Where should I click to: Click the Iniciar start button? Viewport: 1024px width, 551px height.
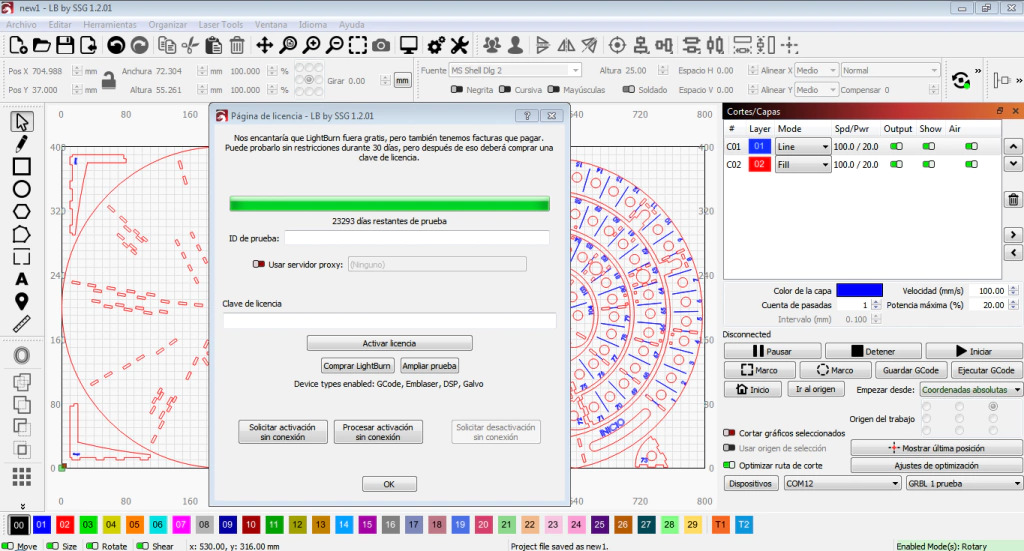point(974,351)
